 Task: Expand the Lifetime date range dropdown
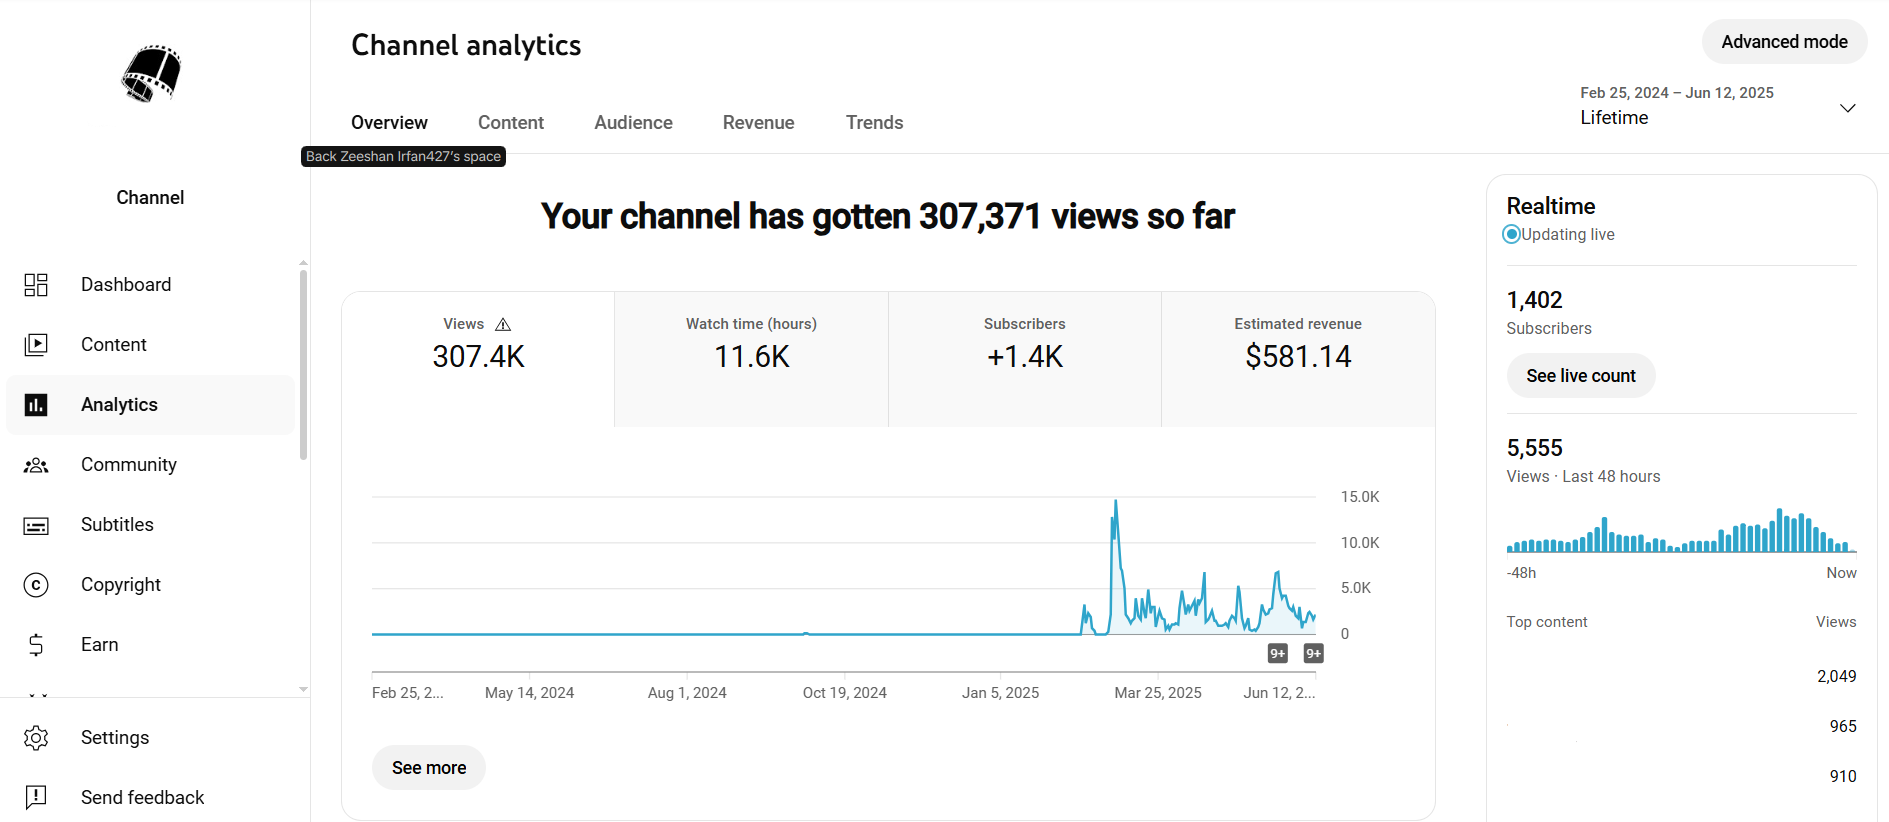(1847, 108)
